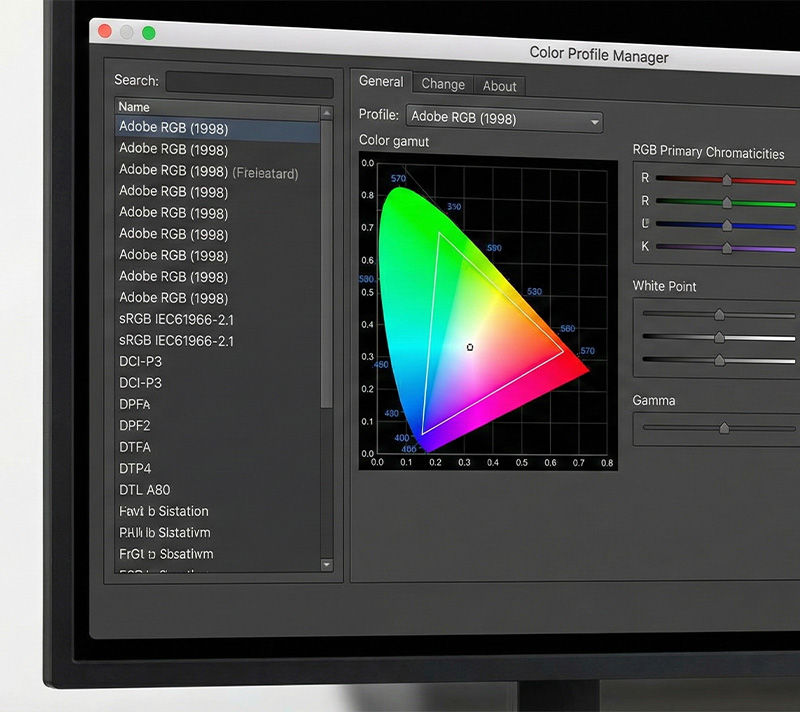Viewport: 800px width, 712px height.
Task: Open the Change tab
Action: 442,85
